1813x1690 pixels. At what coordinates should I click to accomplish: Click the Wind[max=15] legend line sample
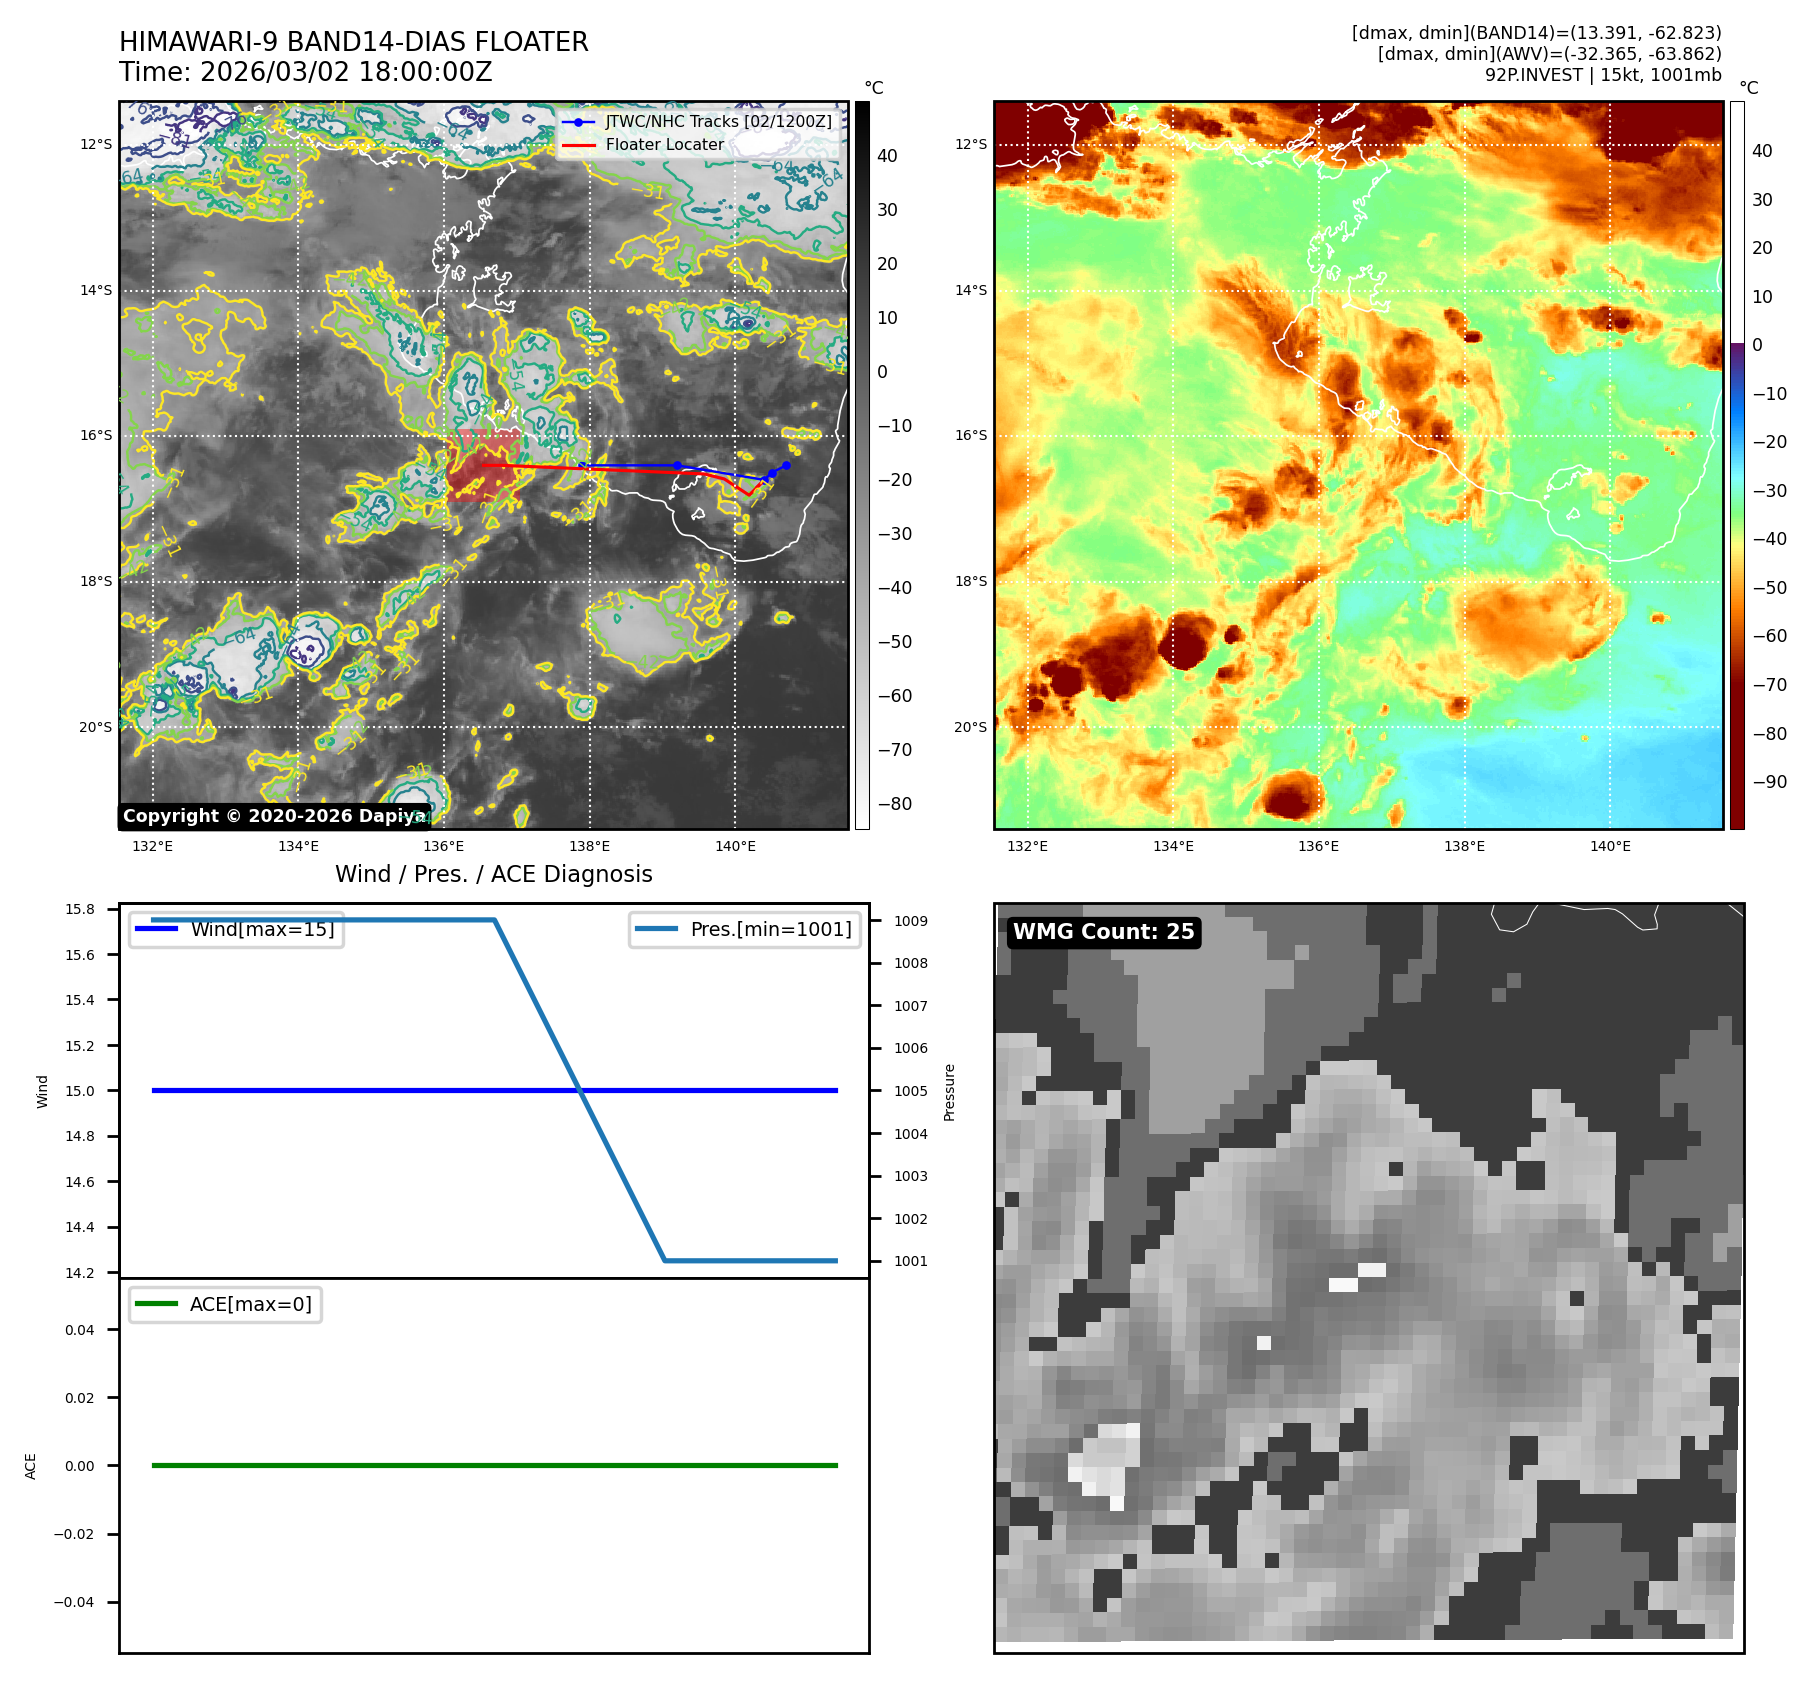pyautogui.click(x=157, y=929)
